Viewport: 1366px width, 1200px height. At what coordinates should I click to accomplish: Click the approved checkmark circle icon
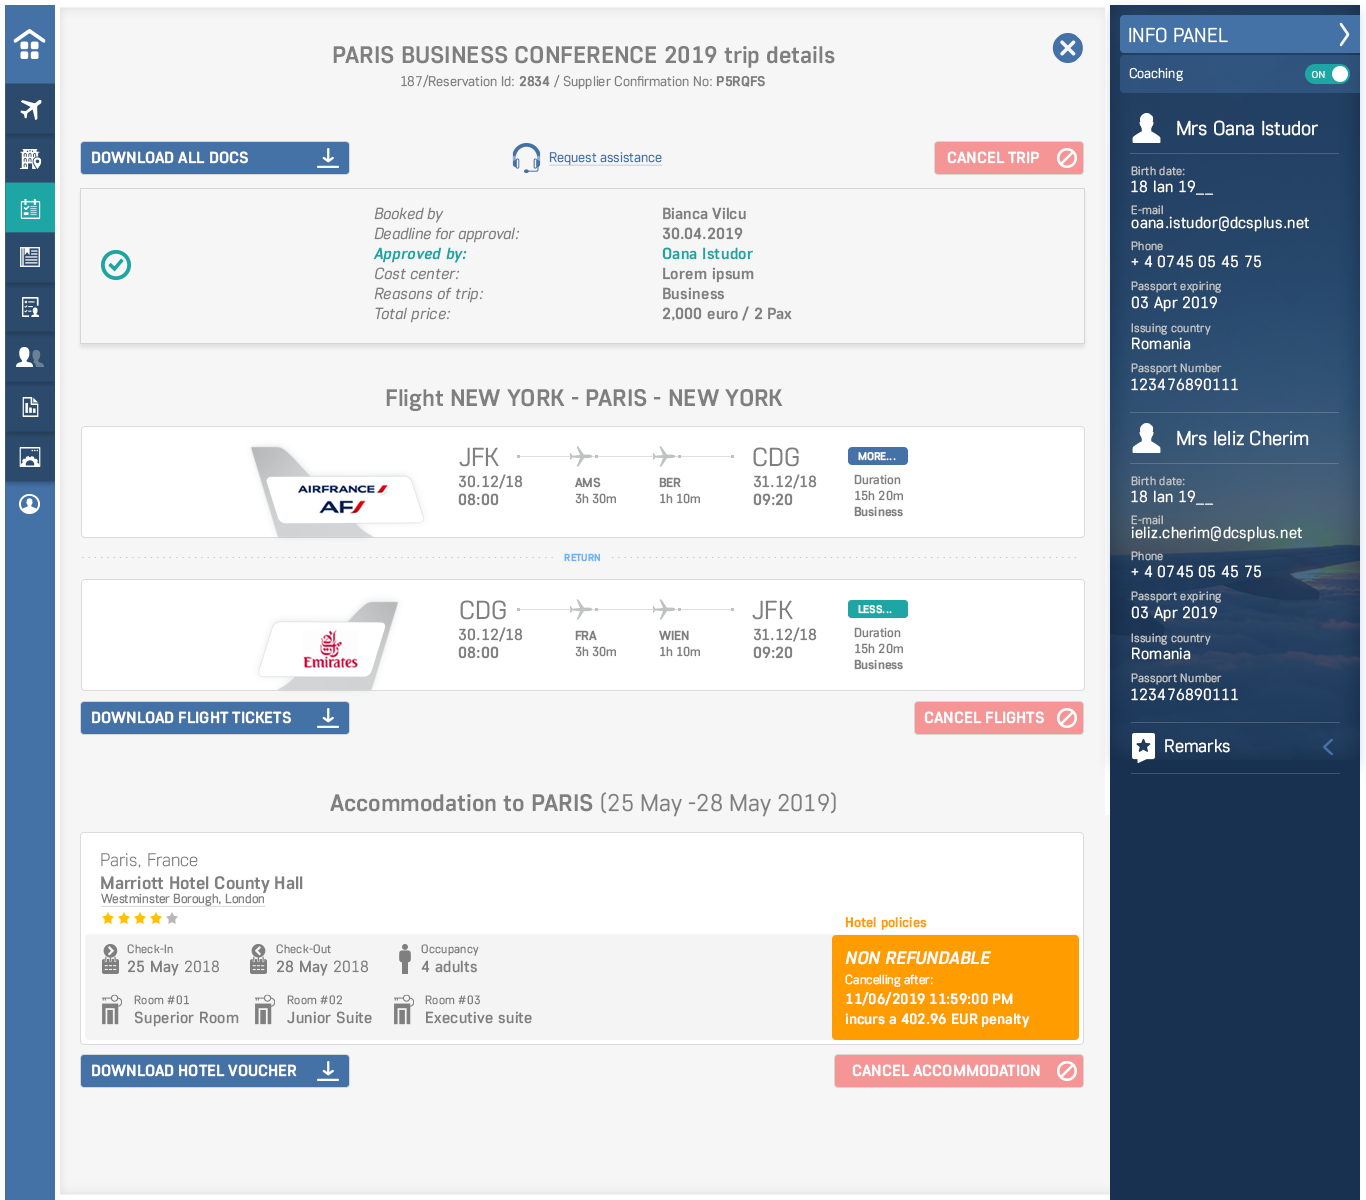[116, 265]
